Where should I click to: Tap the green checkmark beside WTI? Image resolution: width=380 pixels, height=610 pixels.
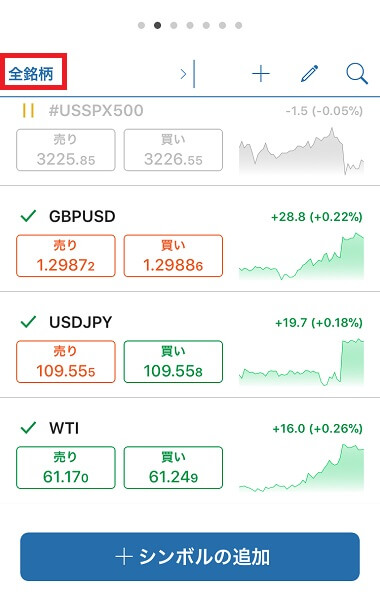click(28, 428)
